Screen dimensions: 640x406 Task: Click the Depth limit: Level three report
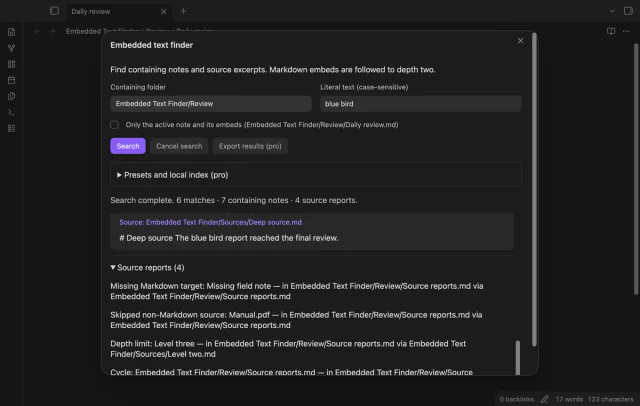288,349
